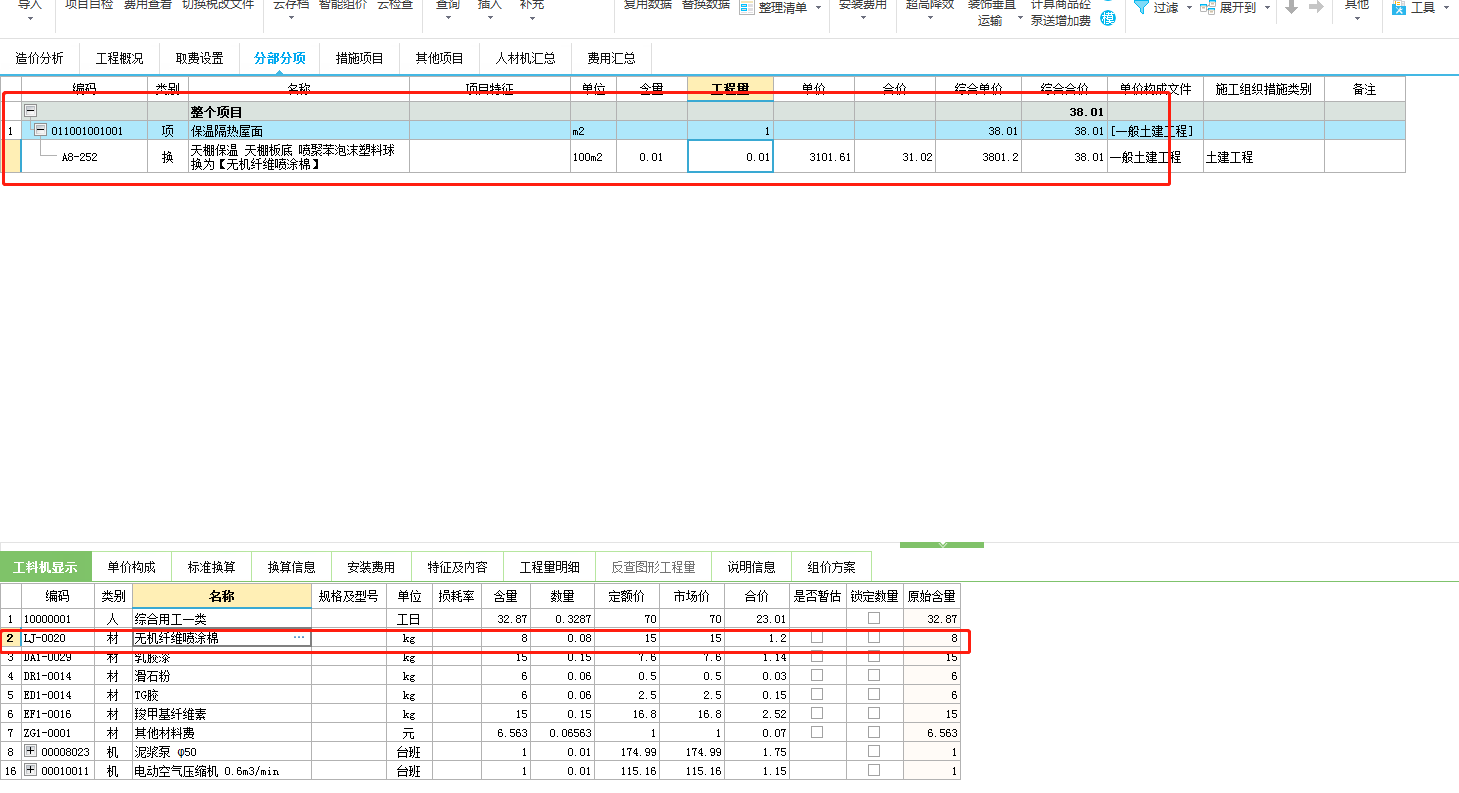Click the 无机纤维喷涂棉 name input field
1459x793 pixels.
coord(221,637)
